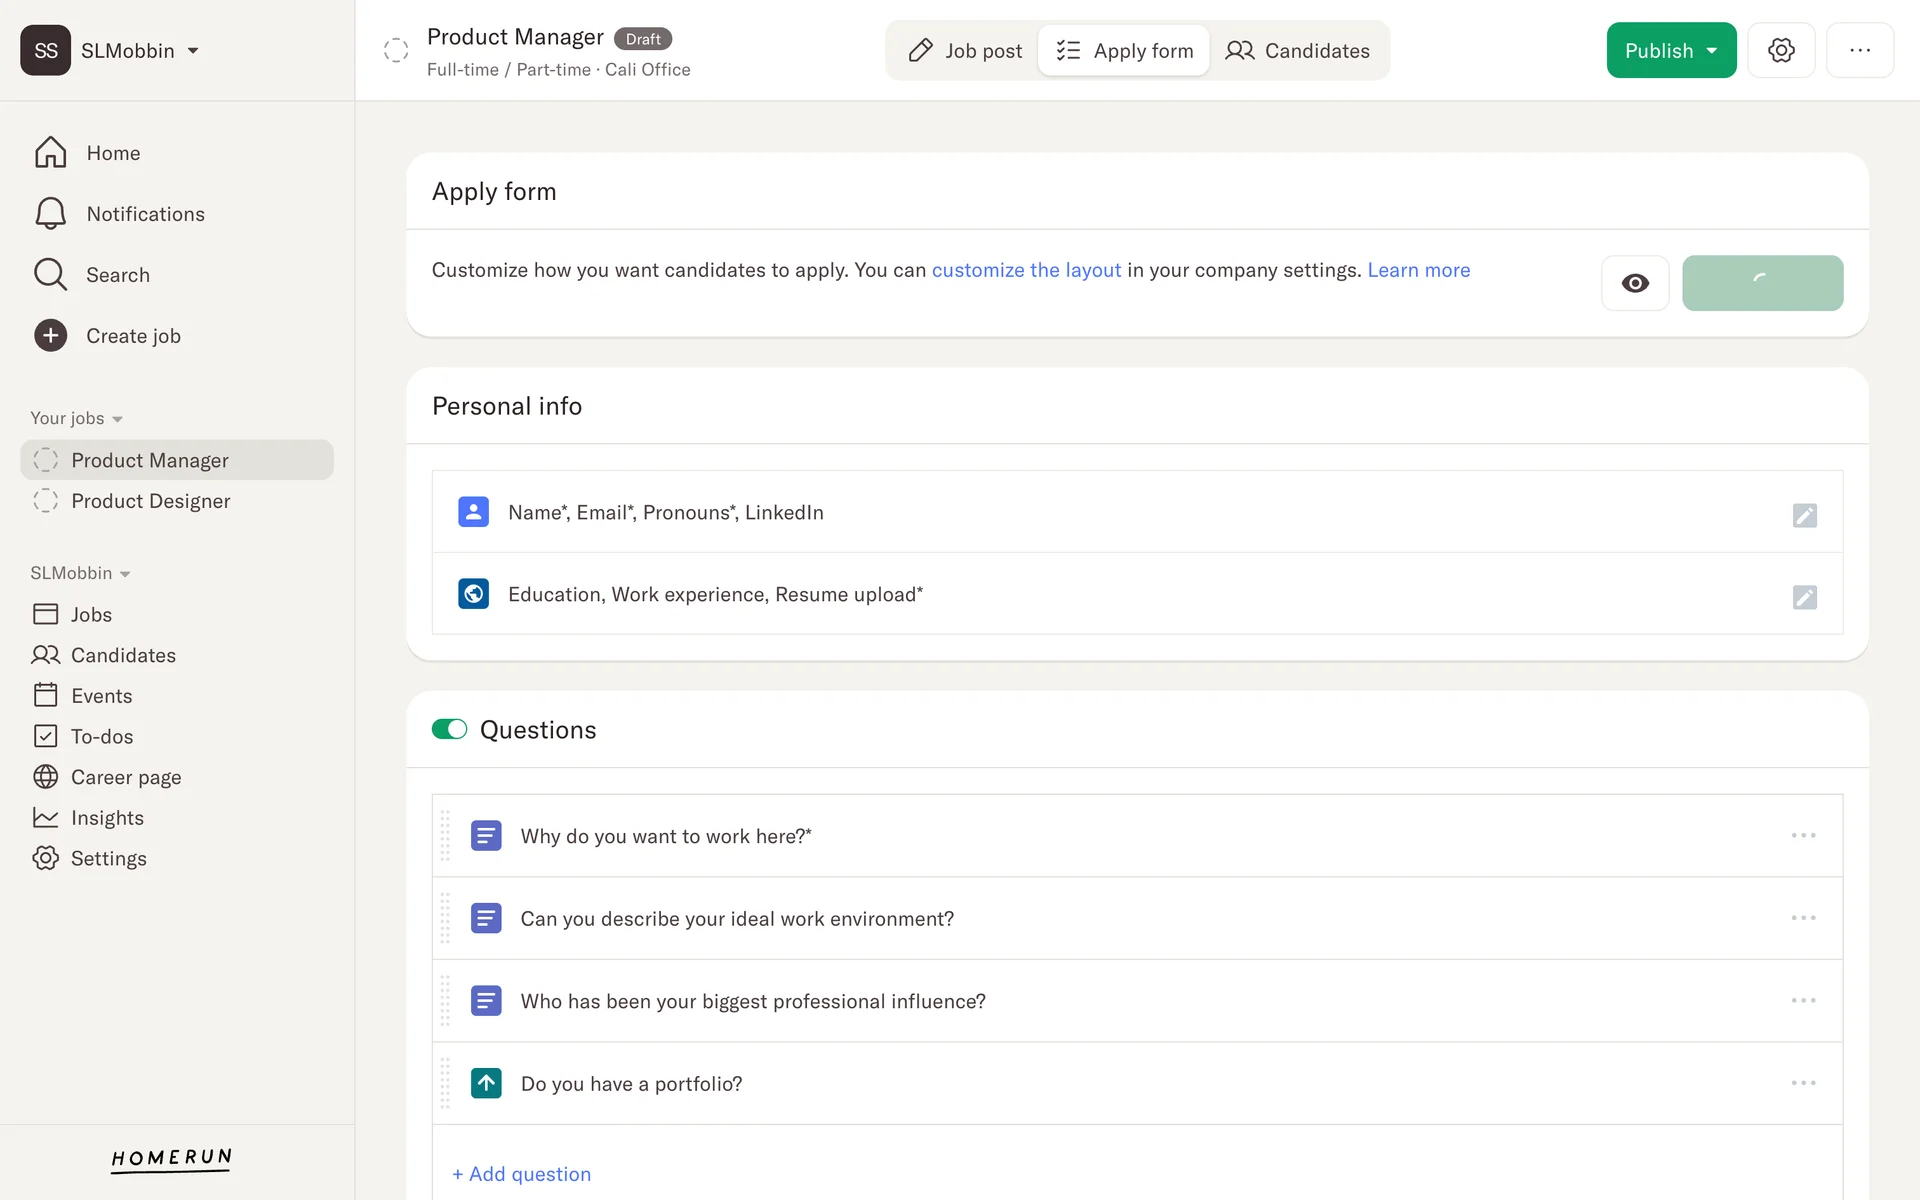This screenshot has height=1200, width=1920.
Task: Open options for 'Why do you want to work here?'
Action: pos(1803,835)
